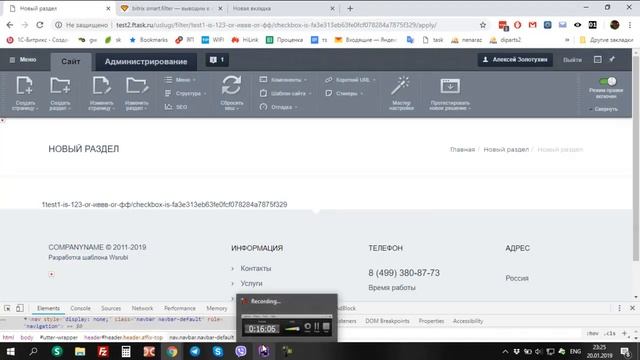Open Calculator from taskbar

[126, 351]
